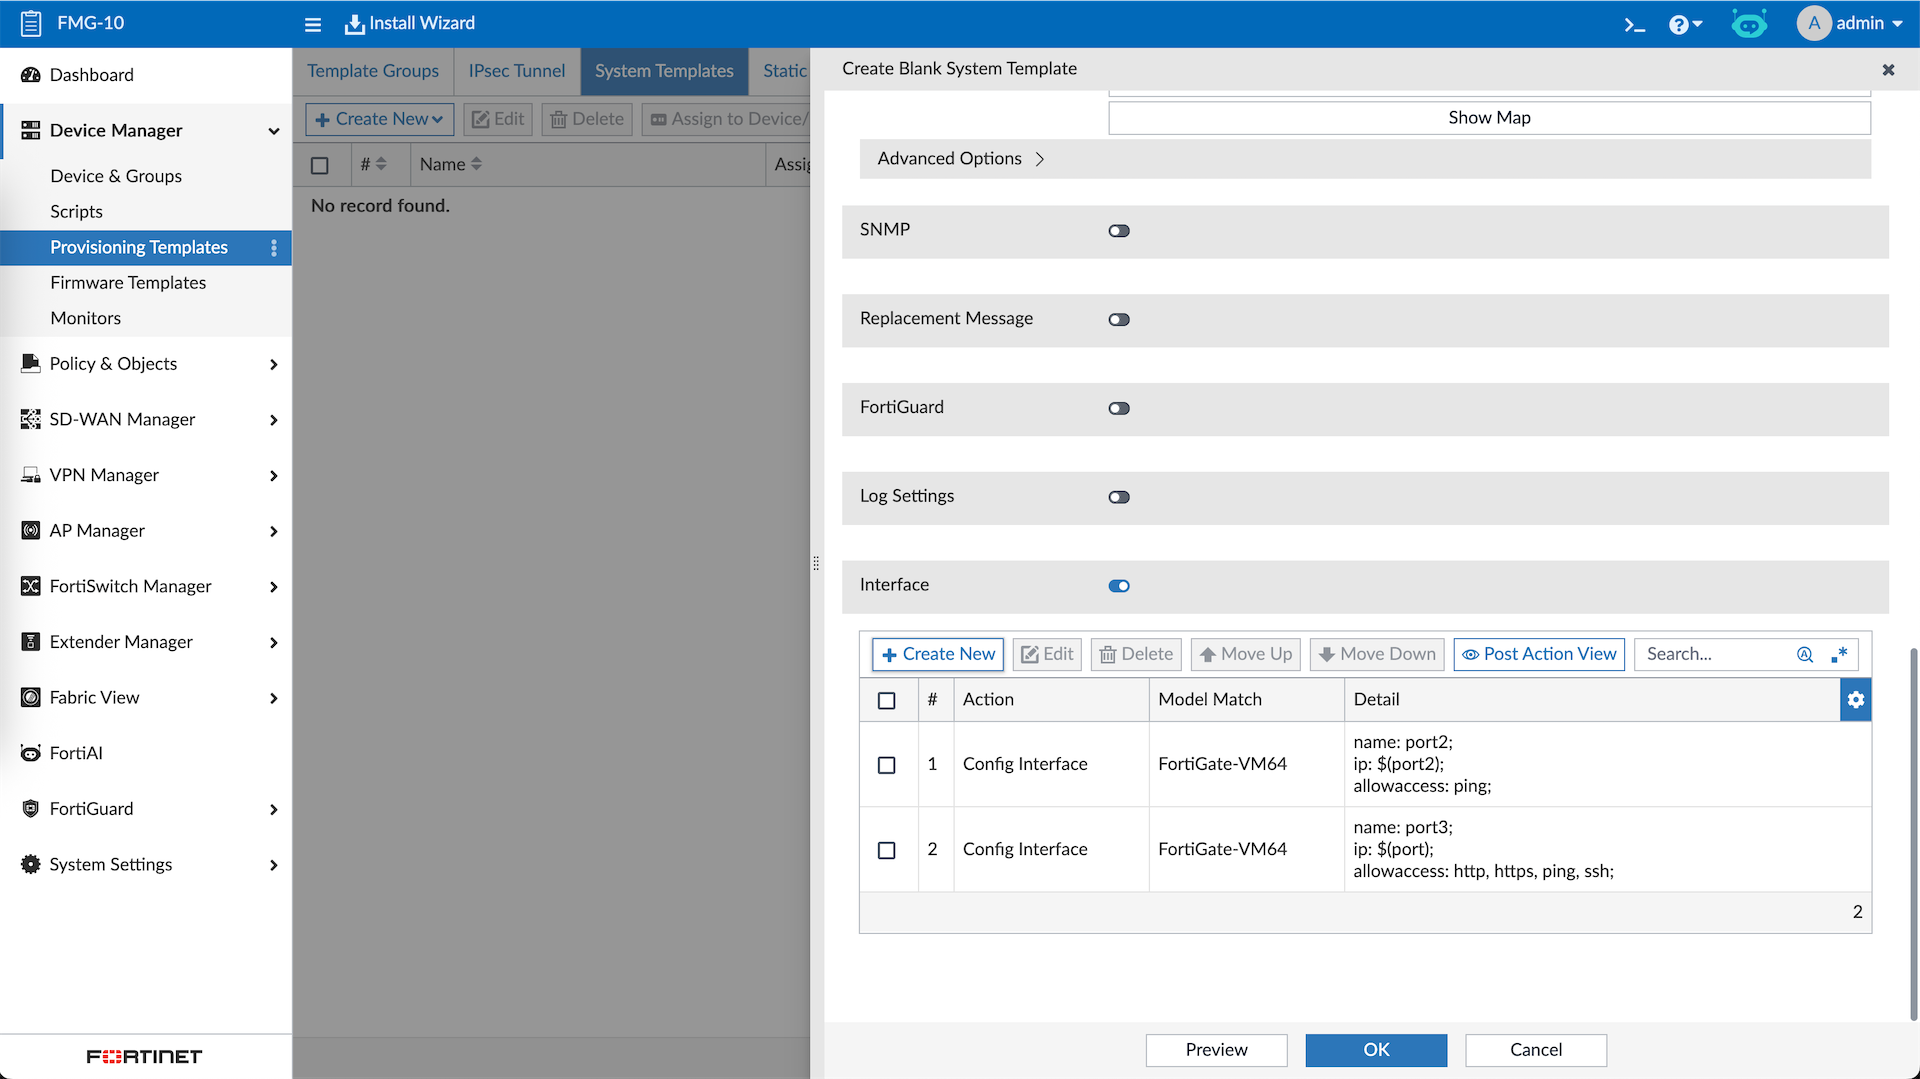Toggle the hamburger sidebar menu icon
This screenshot has height=1079, width=1920.
(313, 24)
